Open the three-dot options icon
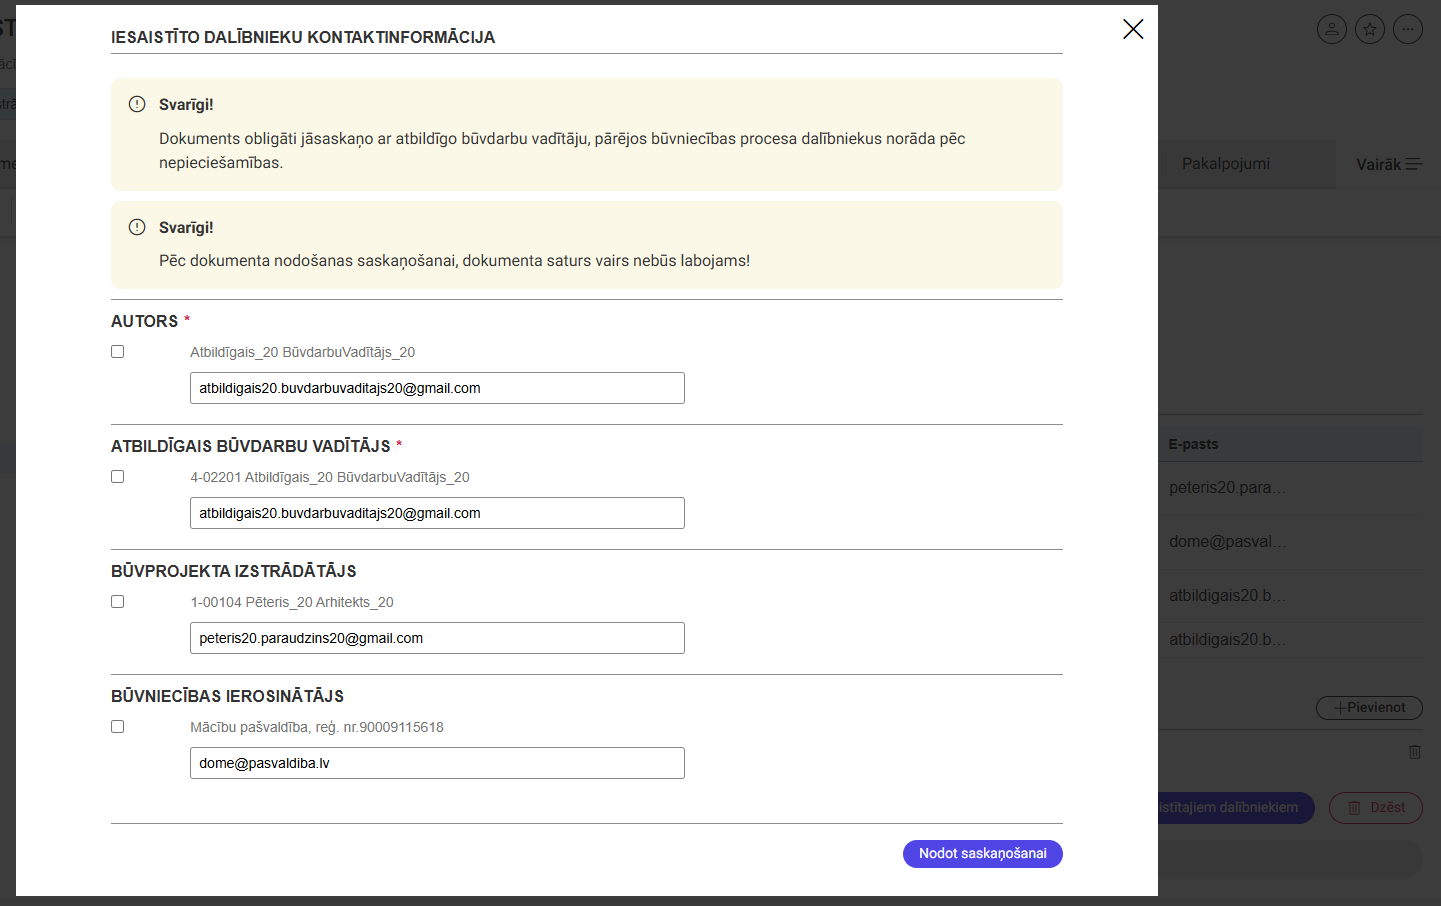This screenshot has height=906, width=1441. (x=1408, y=29)
